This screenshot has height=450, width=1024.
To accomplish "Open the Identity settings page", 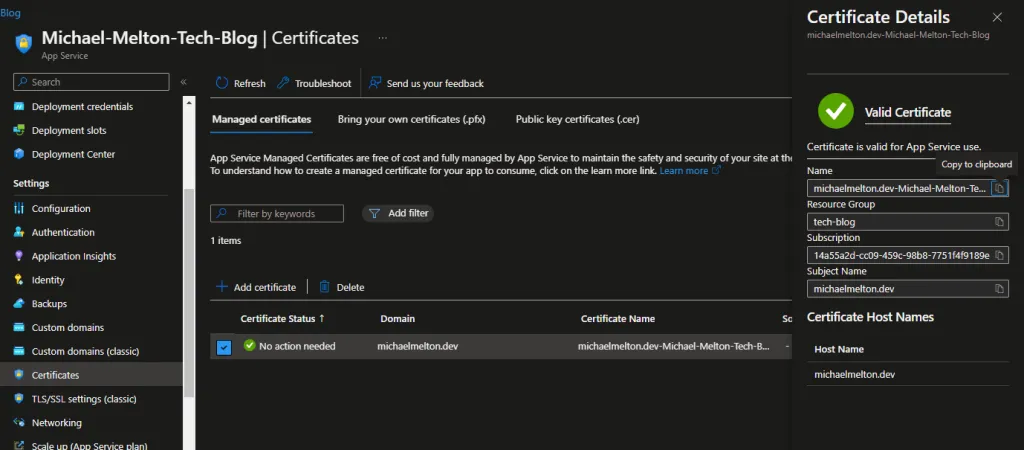I will tap(48, 280).
